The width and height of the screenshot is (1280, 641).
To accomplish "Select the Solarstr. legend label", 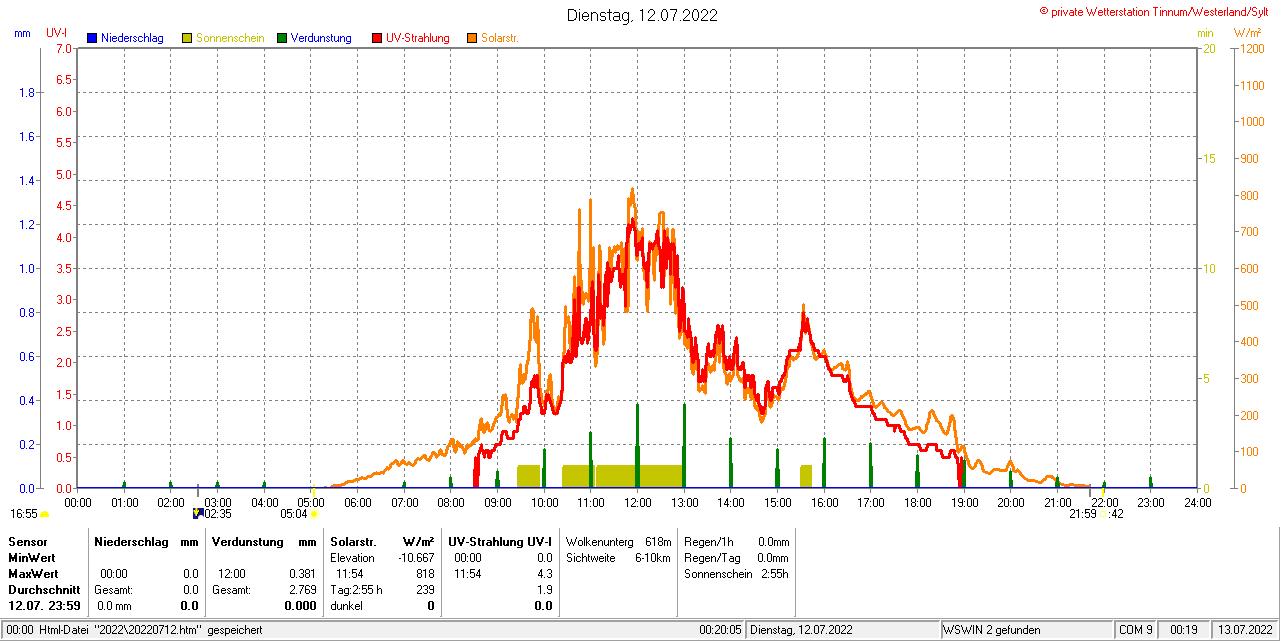I will tap(500, 38).
